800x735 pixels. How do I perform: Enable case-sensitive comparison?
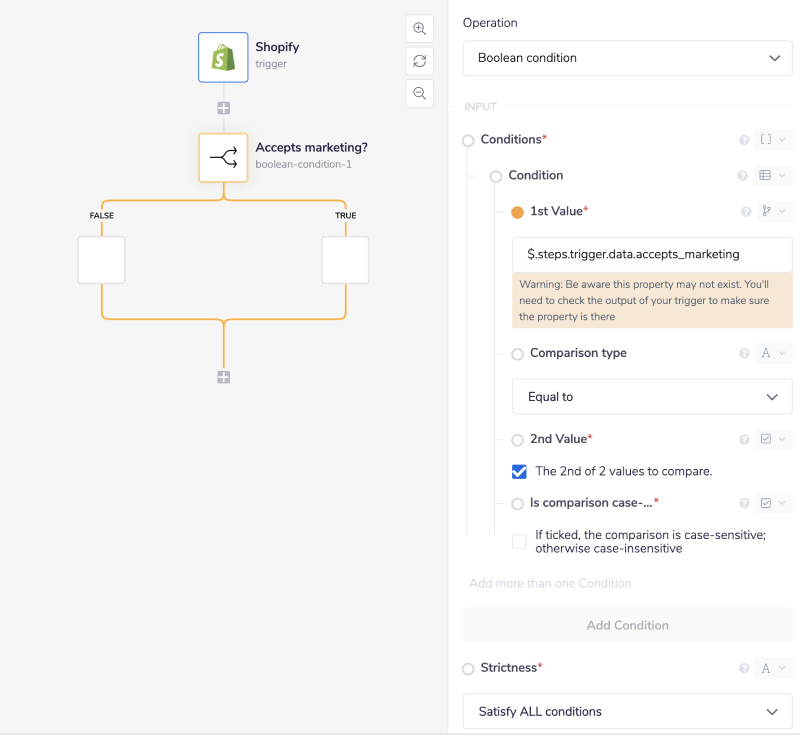(519, 540)
